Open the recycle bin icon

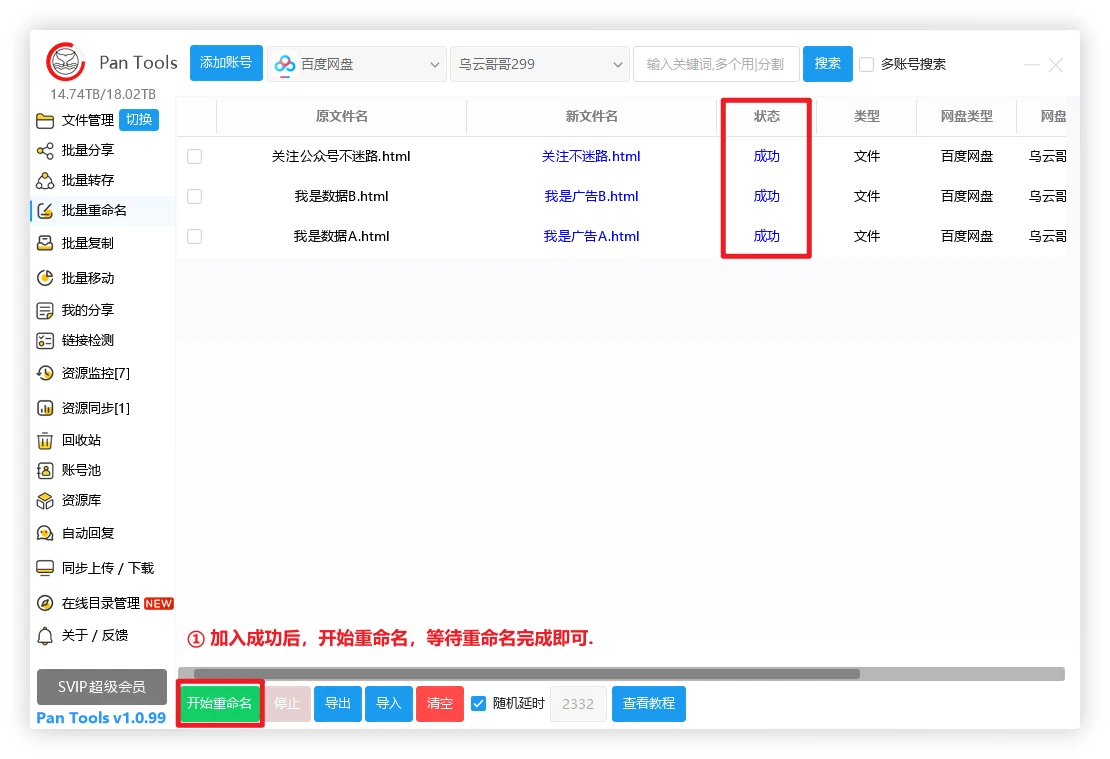[x=45, y=440]
